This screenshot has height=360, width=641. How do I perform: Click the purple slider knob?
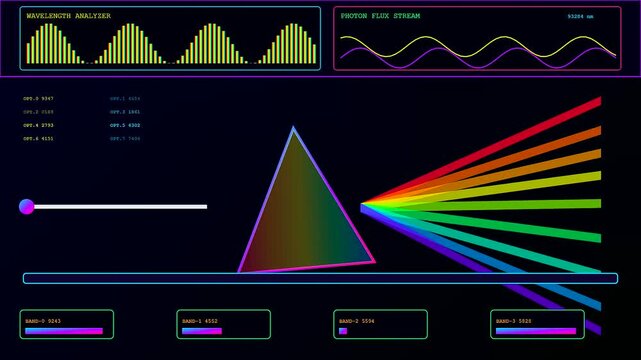point(27,206)
